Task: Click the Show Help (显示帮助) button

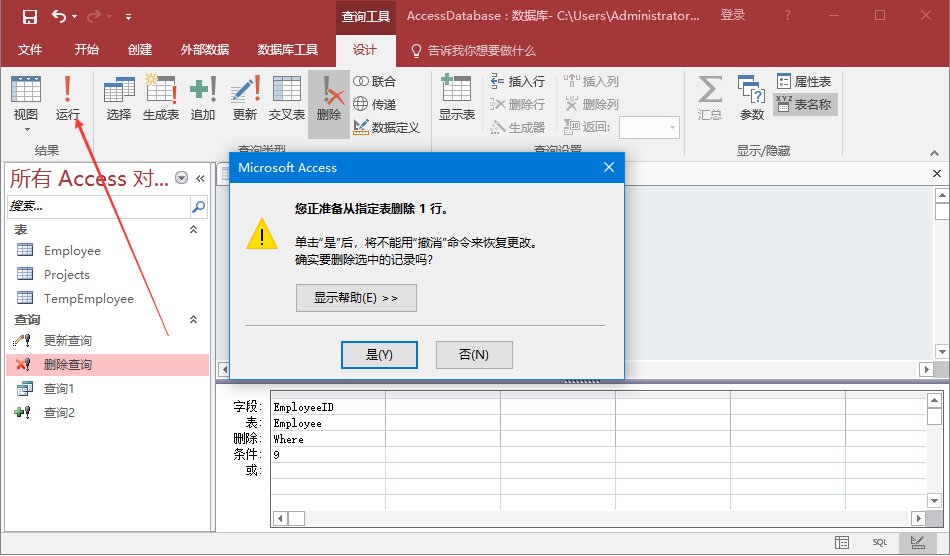Action: click(356, 298)
